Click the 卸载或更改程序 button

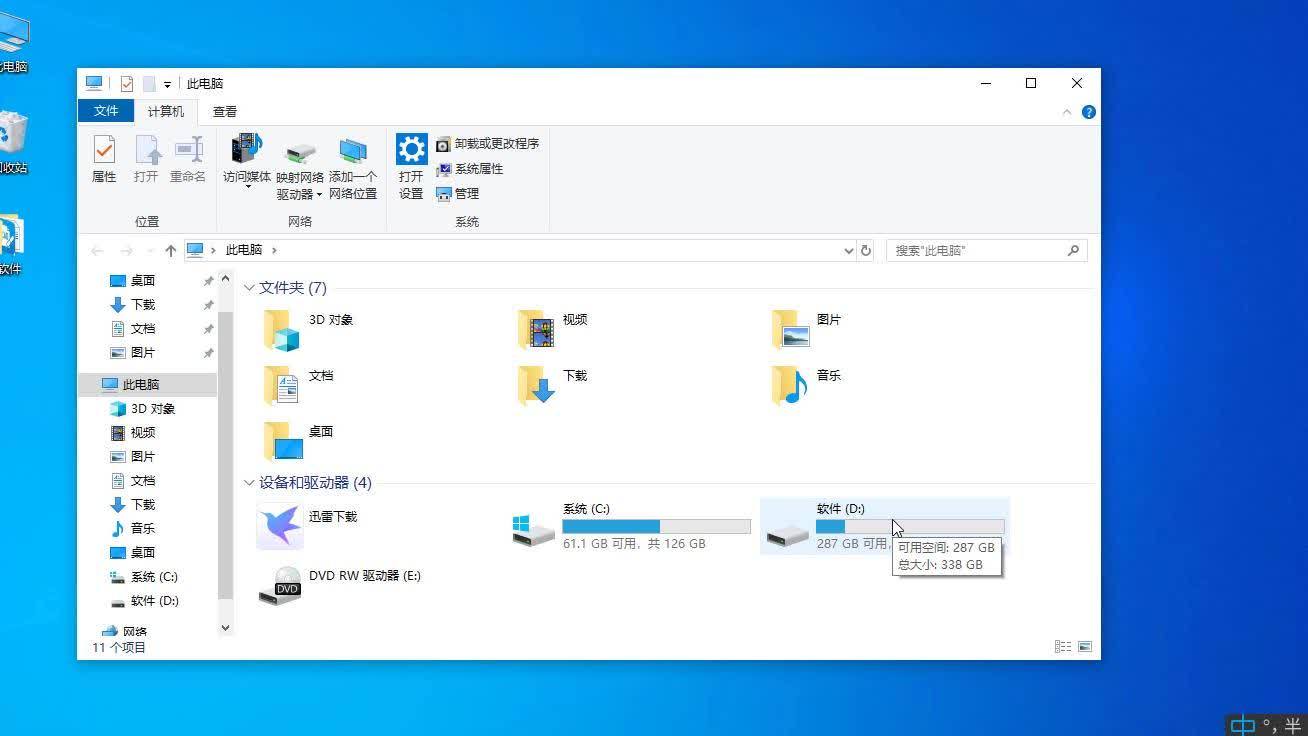point(490,143)
